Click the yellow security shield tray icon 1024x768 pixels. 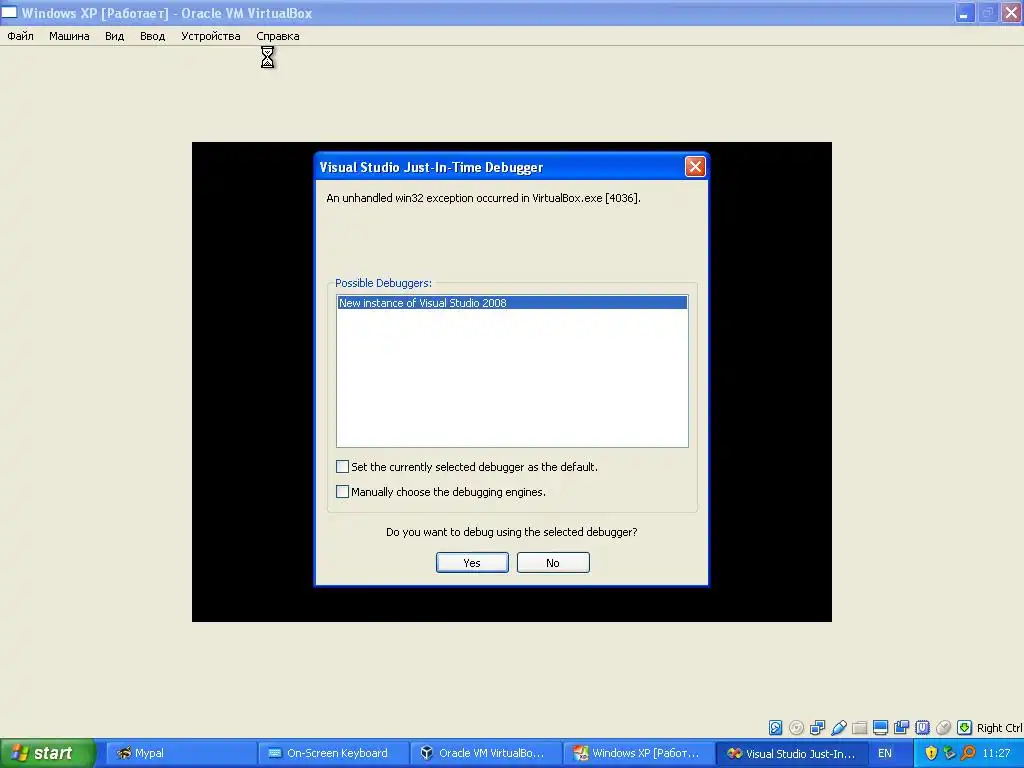coord(931,753)
